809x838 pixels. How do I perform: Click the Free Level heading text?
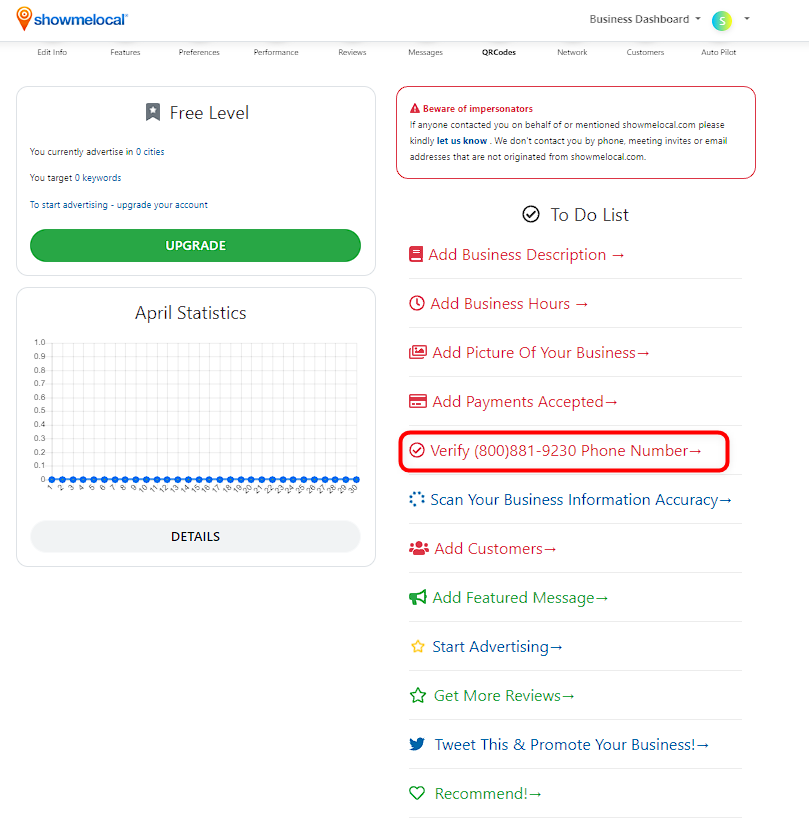click(x=209, y=113)
